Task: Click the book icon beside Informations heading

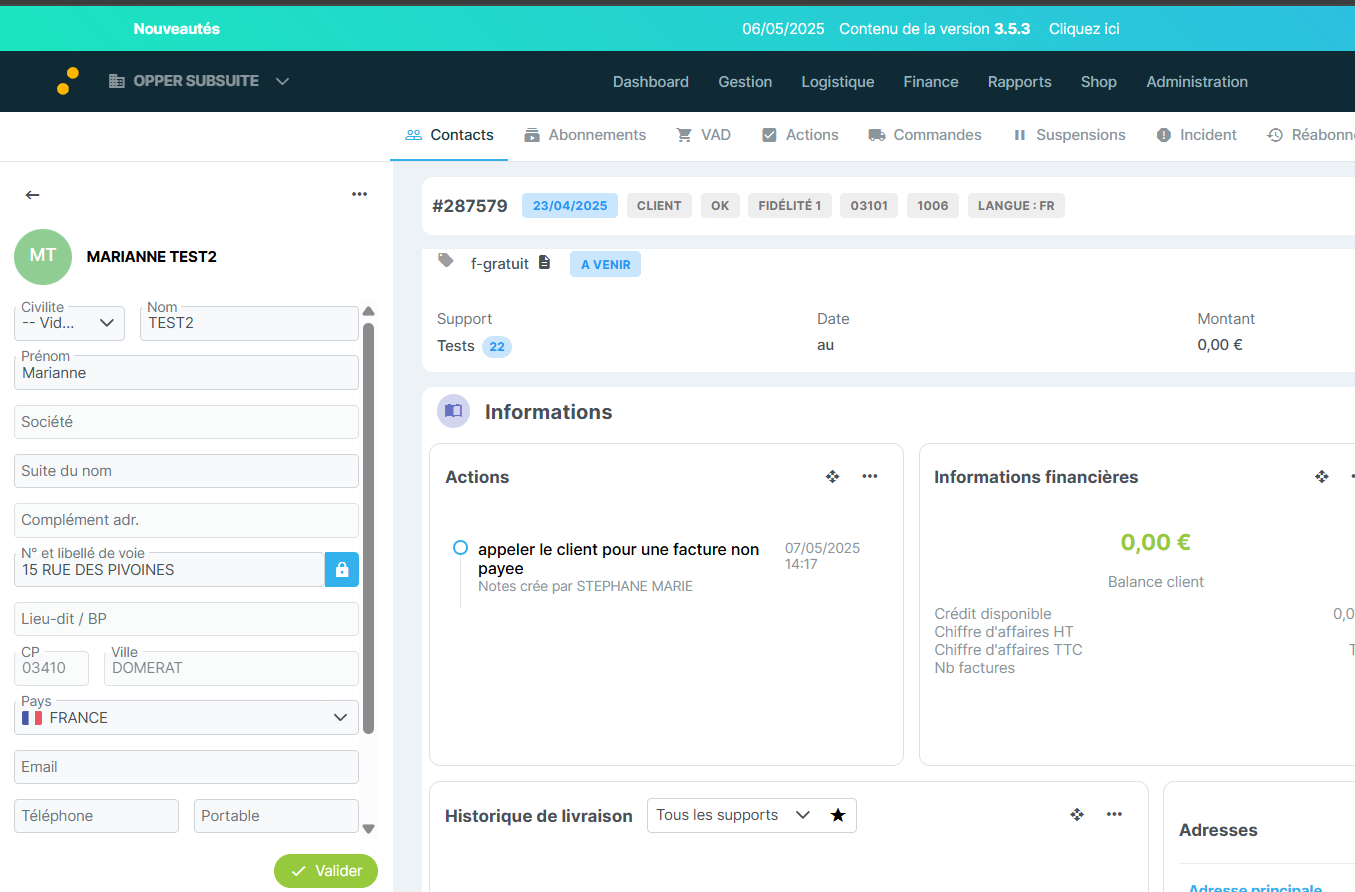Action: click(453, 411)
